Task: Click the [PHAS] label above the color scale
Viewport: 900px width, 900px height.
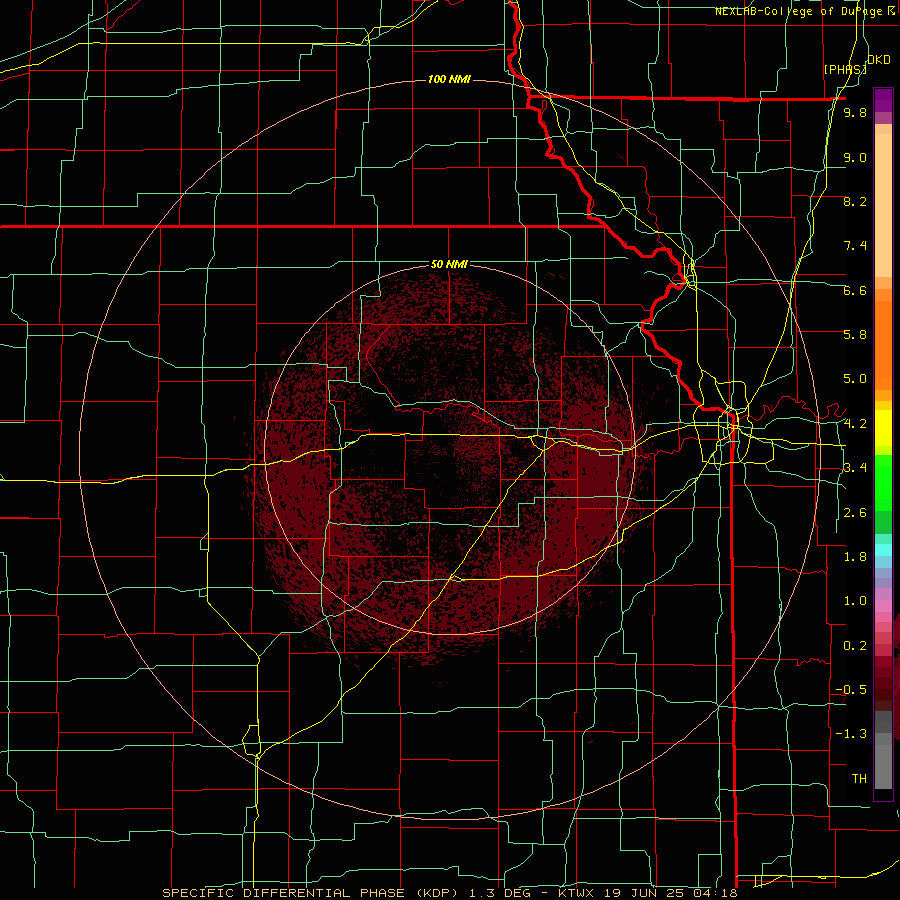Action: pyautogui.click(x=845, y=69)
